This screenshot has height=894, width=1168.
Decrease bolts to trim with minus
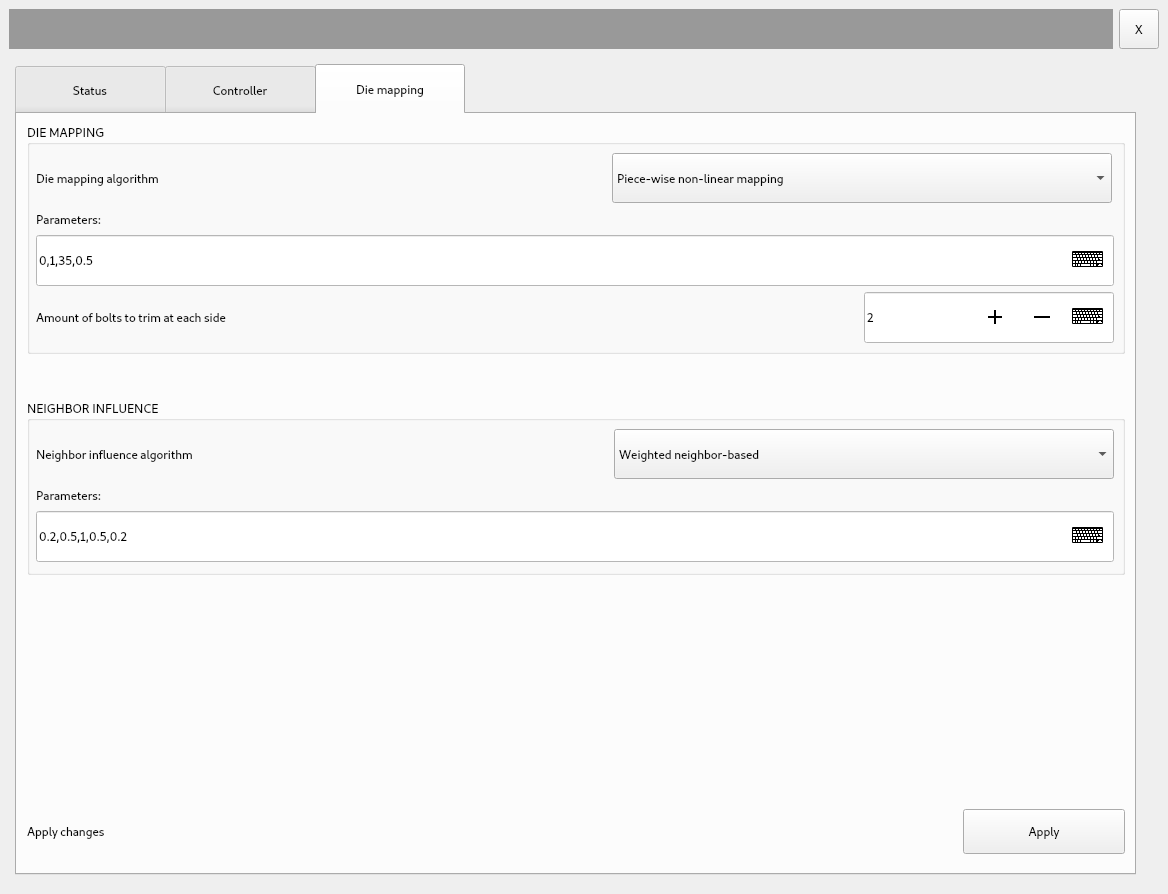pyautogui.click(x=1041, y=317)
